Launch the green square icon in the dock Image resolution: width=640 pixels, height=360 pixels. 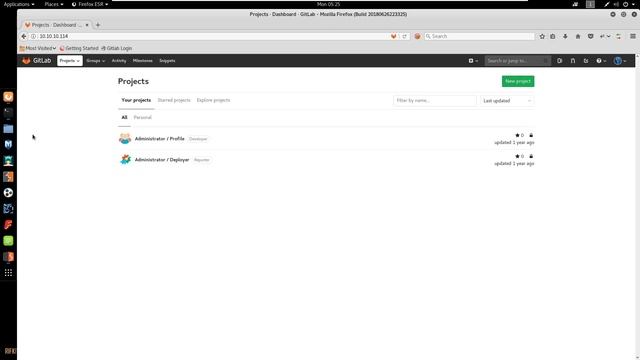point(8,240)
